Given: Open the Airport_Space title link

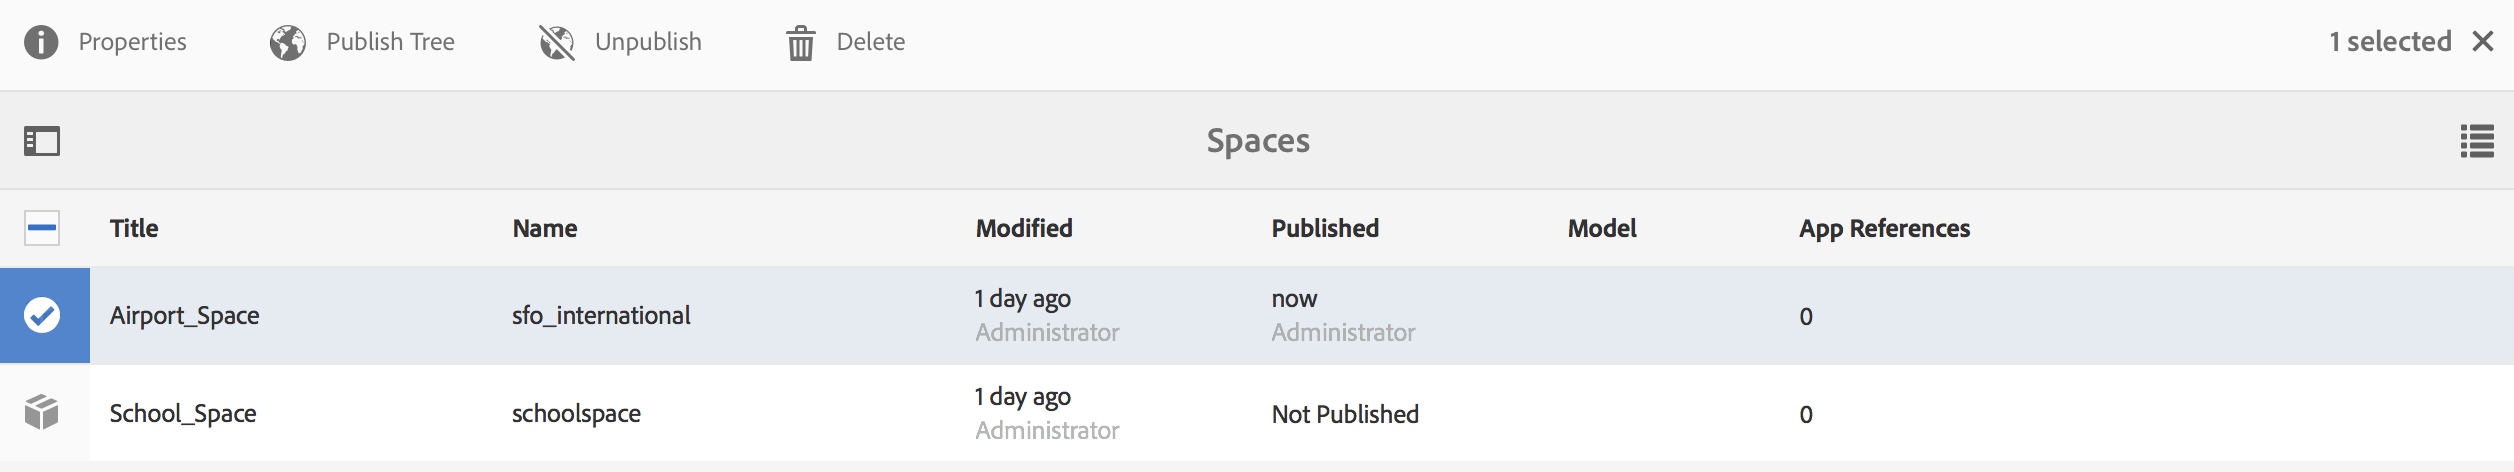Looking at the screenshot, I should 185,315.
